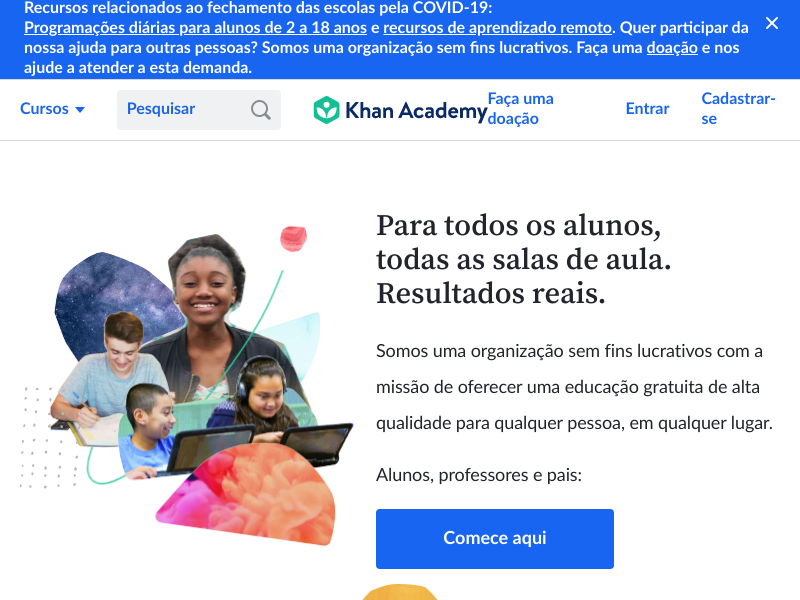Image resolution: width=800 pixels, height=600 pixels.
Task: Open Cadastrar-se sign up link
Action: tap(738, 109)
